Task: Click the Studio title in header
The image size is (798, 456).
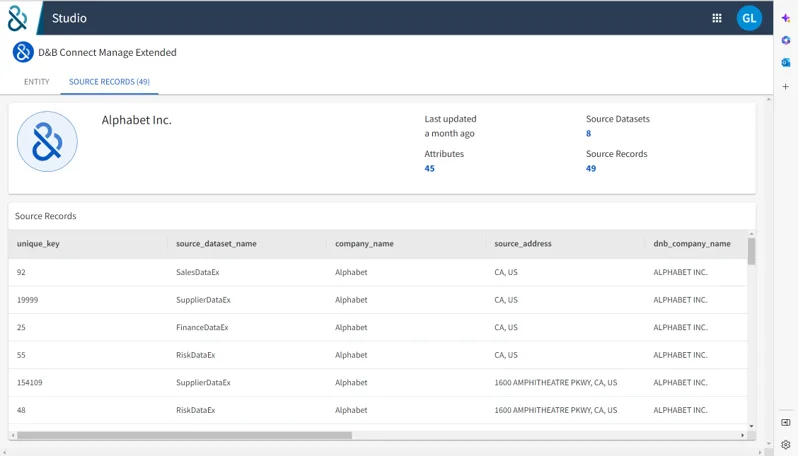Action: click(69, 18)
